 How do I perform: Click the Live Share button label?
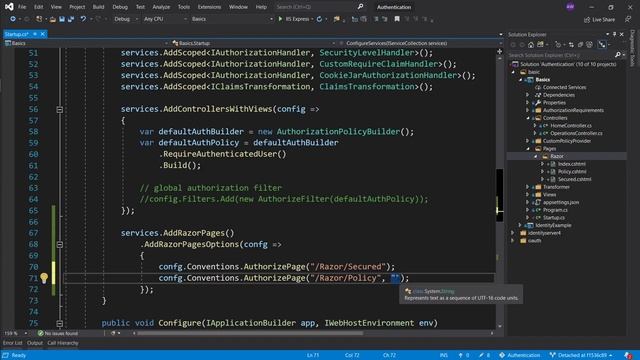click(603, 20)
